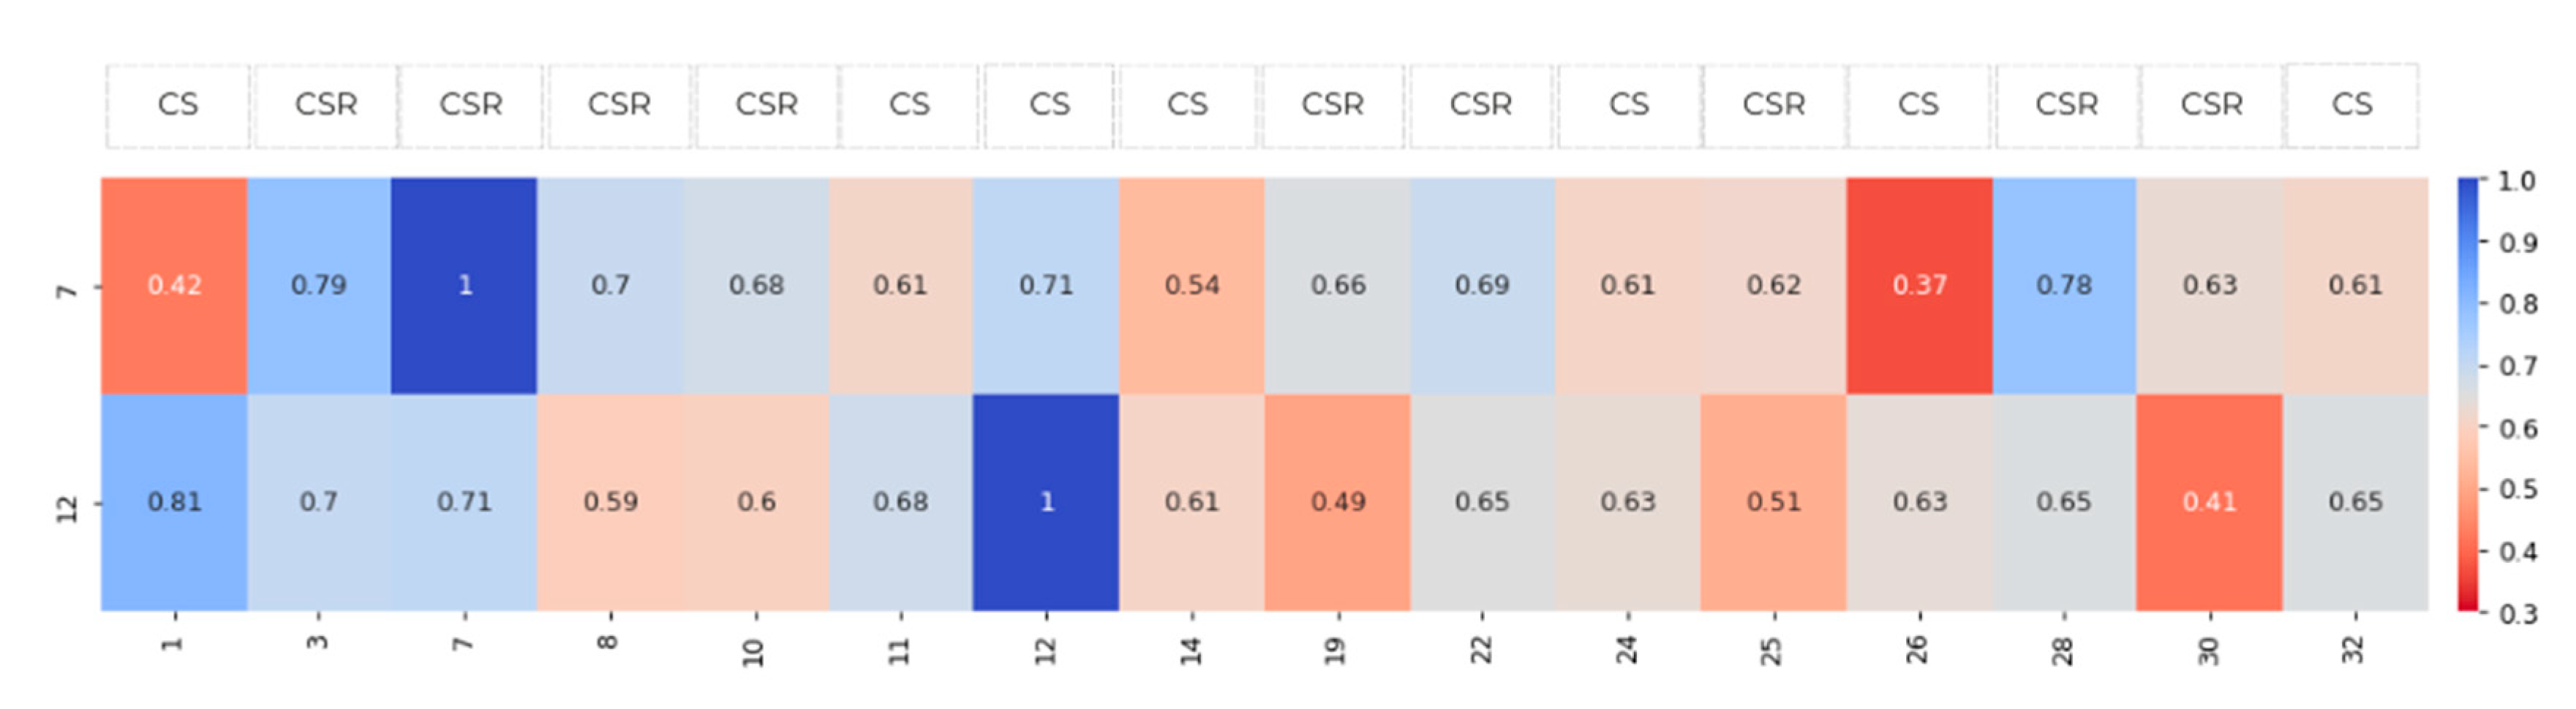Viewport: 2576px width, 709px height.
Task: Select the cell with value 0.41
Action: [2209, 501]
